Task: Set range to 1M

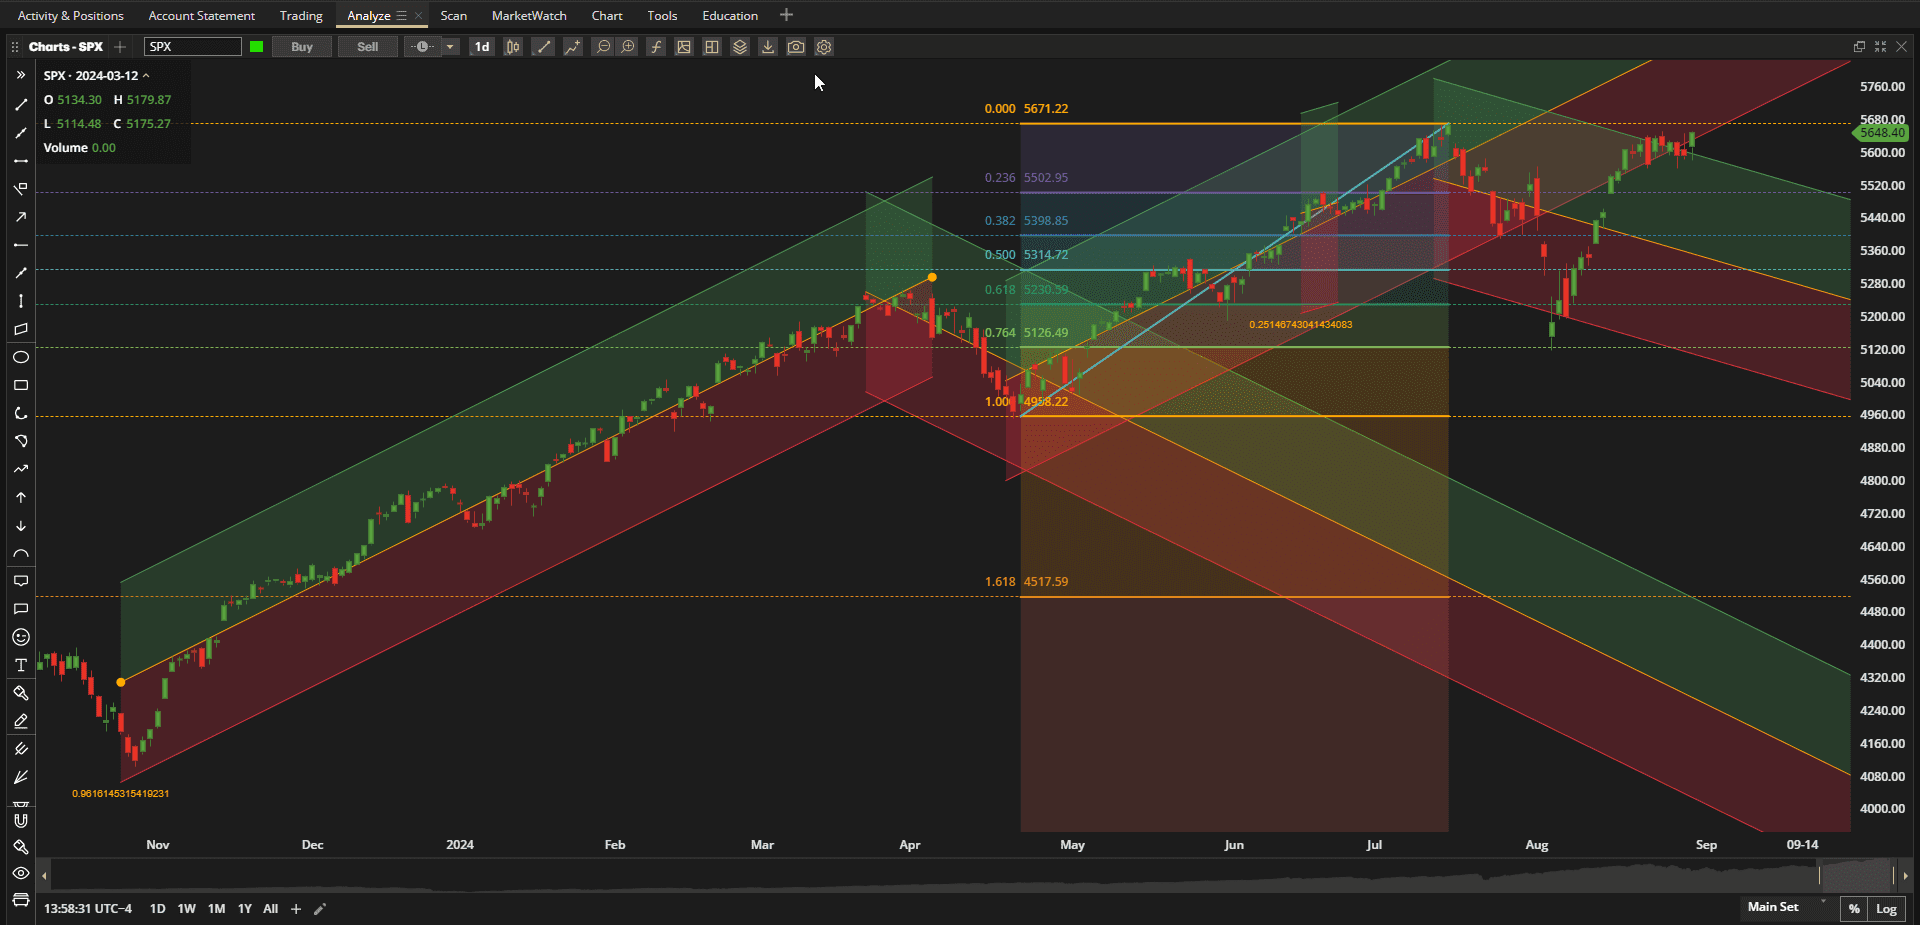Action: (x=216, y=909)
